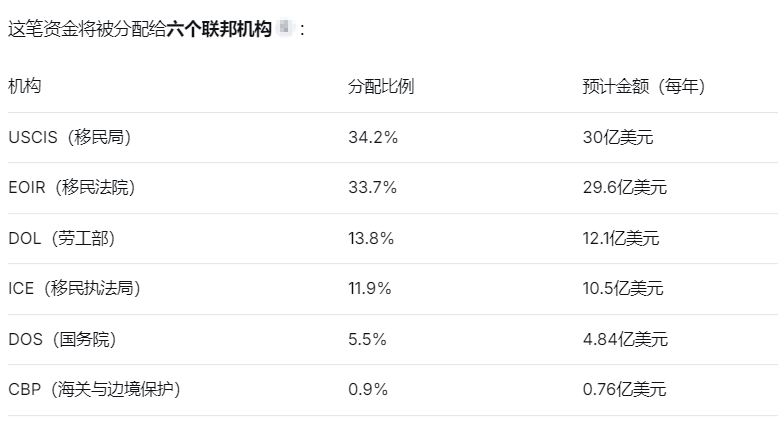This screenshot has width=778, height=421.
Task: Click the bold 六个联邦机构 text
Action: coord(219,29)
